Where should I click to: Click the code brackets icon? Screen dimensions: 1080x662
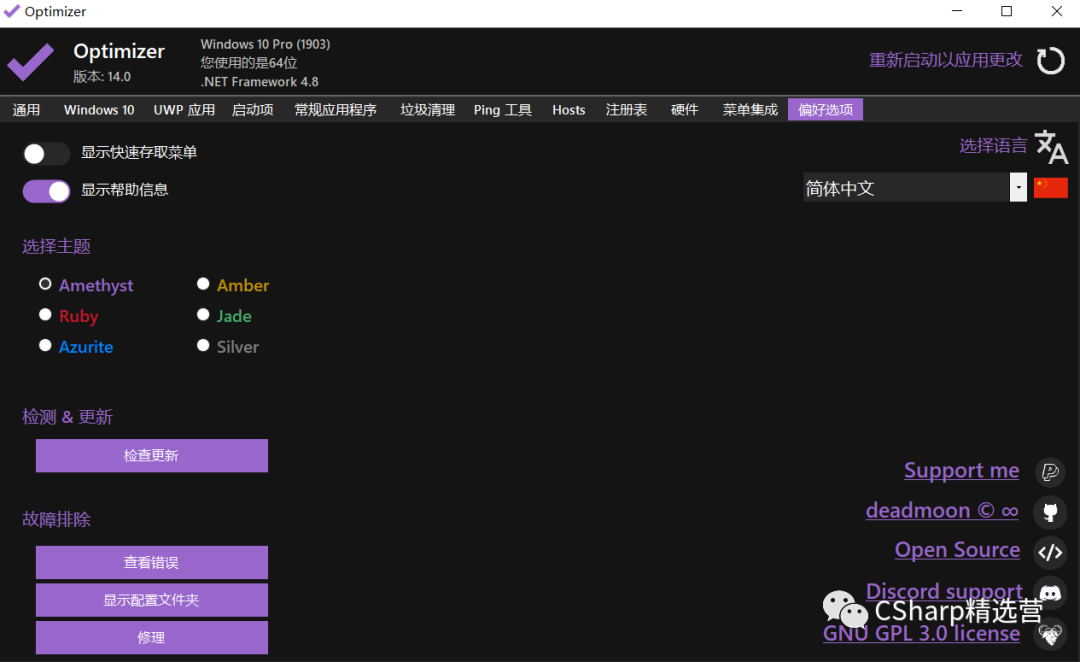(1050, 552)
